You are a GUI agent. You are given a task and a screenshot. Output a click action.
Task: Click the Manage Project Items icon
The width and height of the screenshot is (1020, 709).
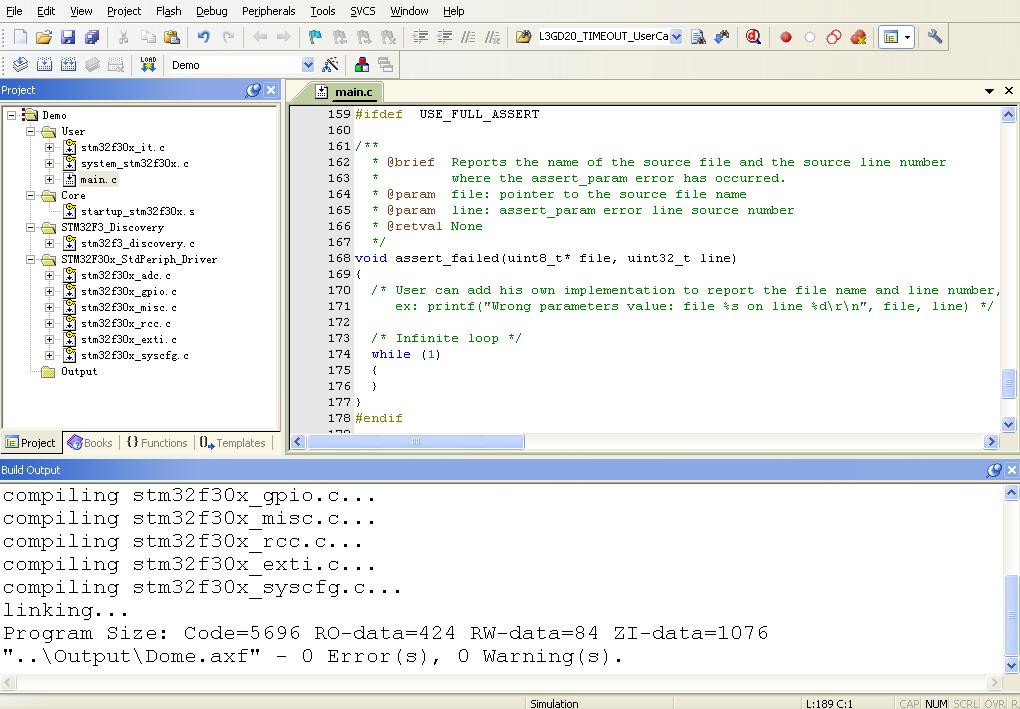[362, 65]
